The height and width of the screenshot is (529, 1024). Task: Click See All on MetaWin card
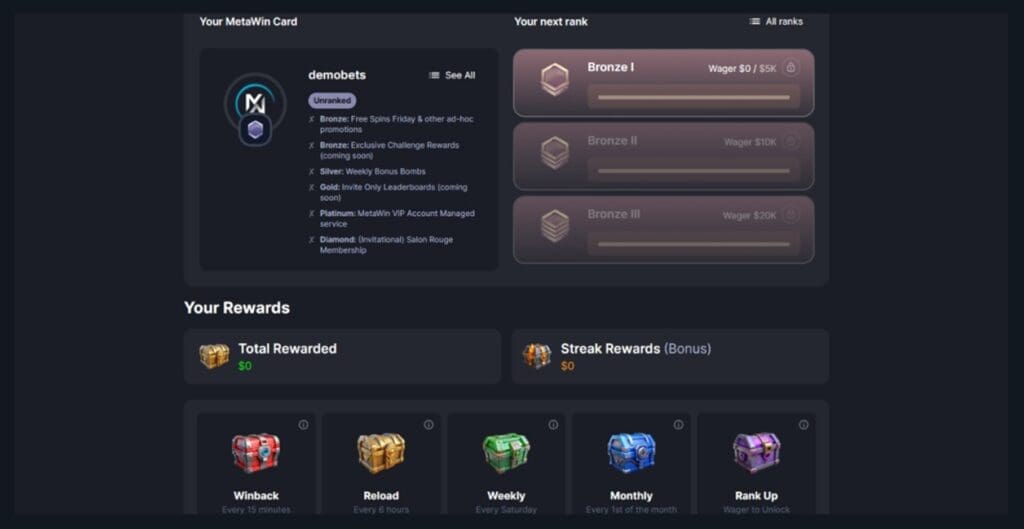(452, 75)
